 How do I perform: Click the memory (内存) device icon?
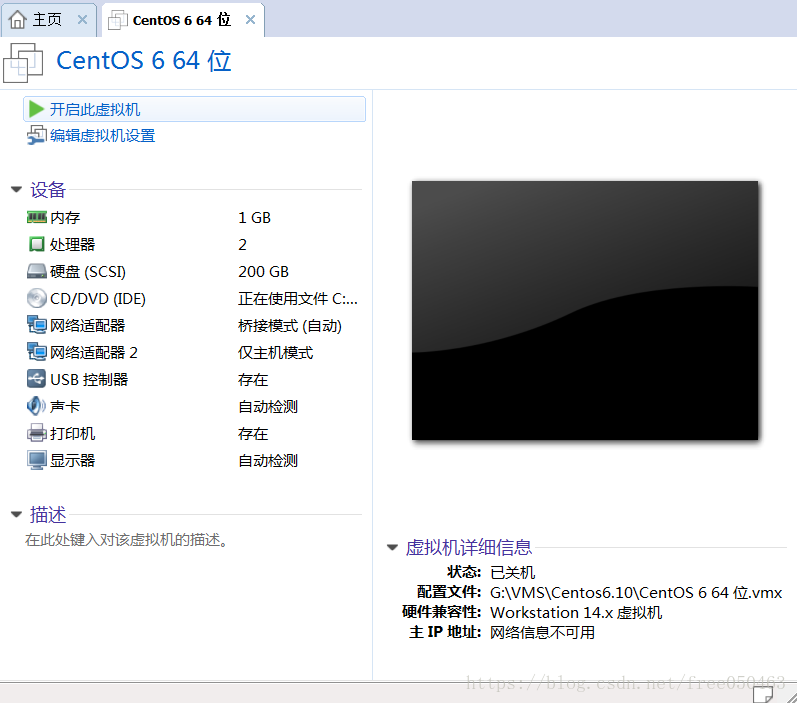(x=37, y=218)
